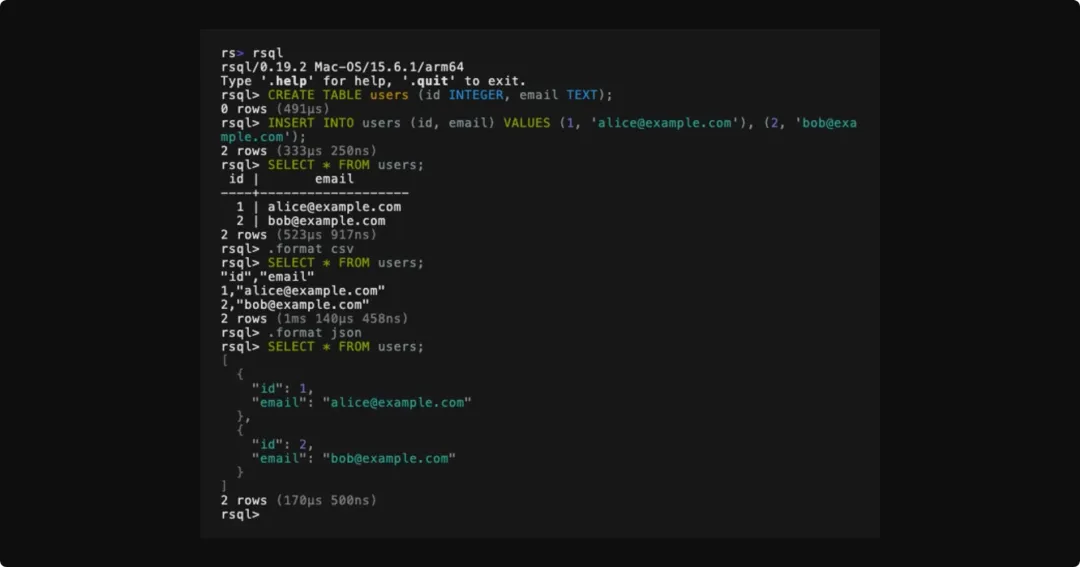
Task: Click the '.format csv' command
Action: (311, 249)
